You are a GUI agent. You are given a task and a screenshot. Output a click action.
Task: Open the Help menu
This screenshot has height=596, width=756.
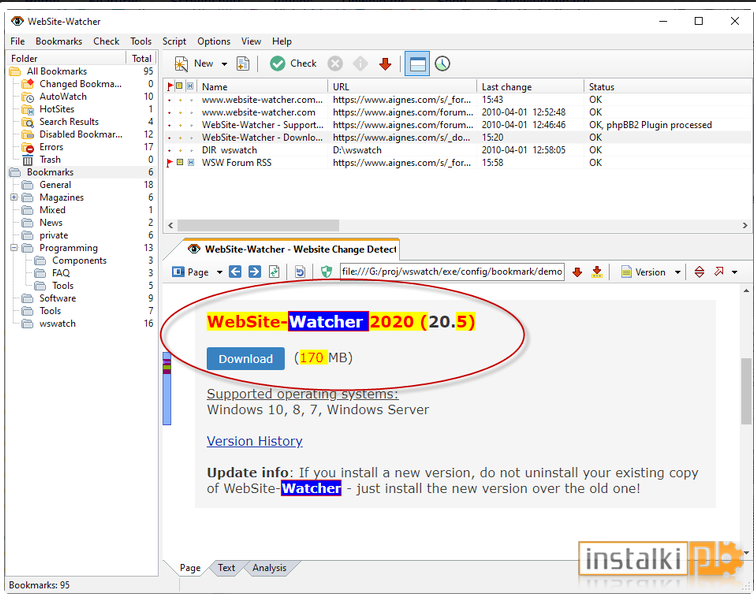(282, 41)
